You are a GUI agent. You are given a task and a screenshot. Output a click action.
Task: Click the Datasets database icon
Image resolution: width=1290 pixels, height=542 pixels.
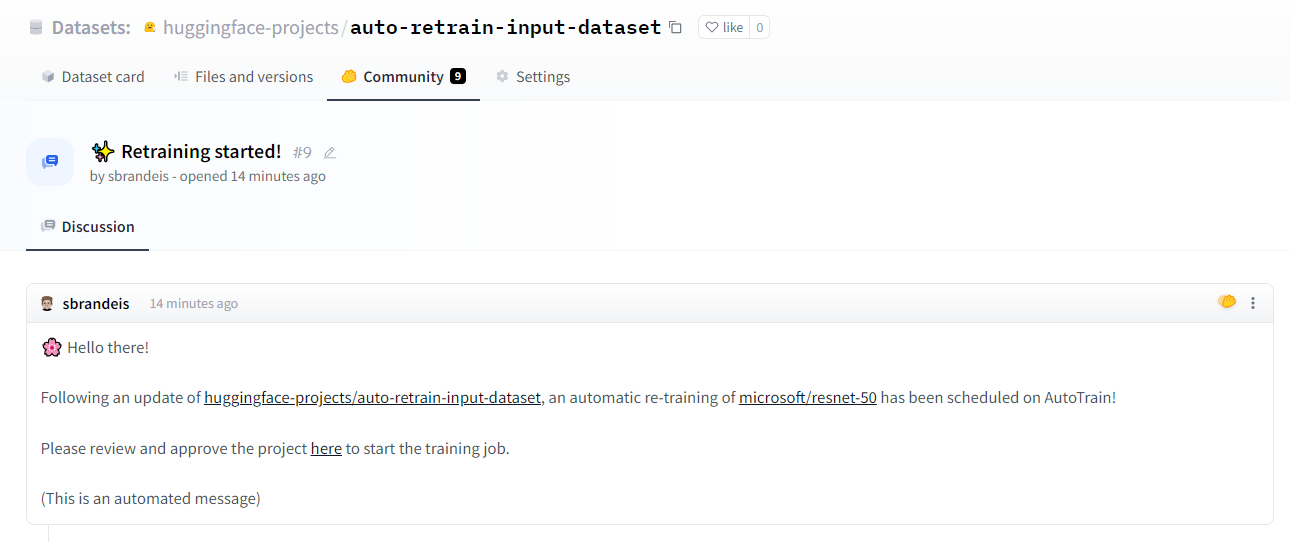(36, 28)
